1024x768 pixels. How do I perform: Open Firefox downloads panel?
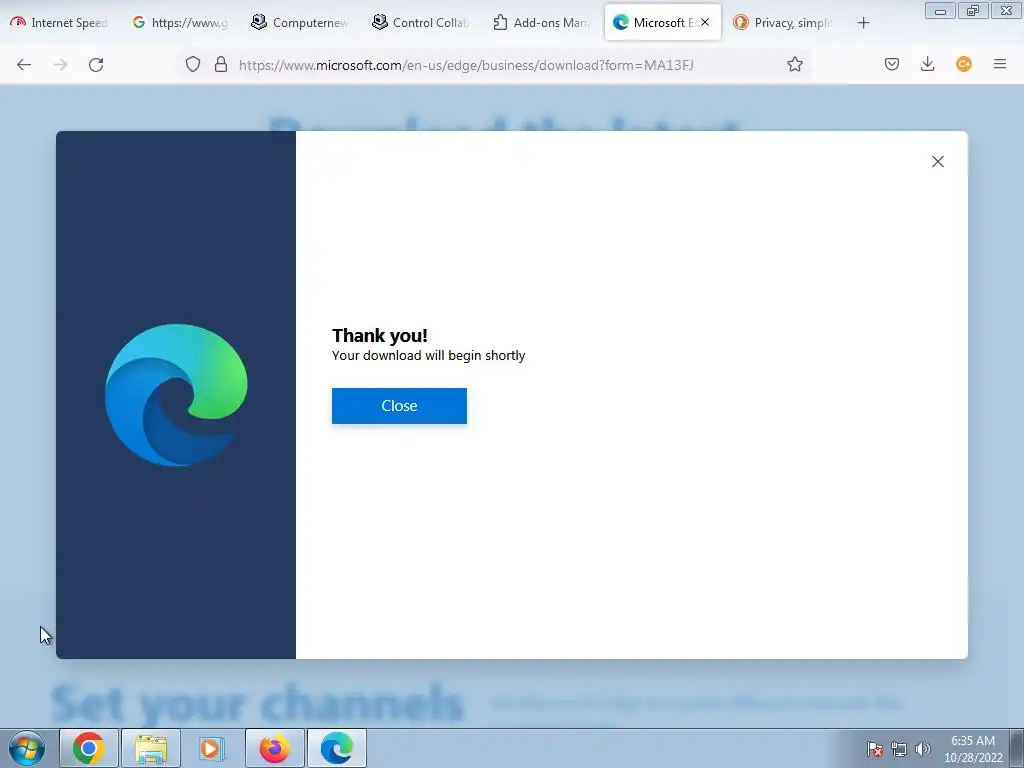click(x=927, y=64)
